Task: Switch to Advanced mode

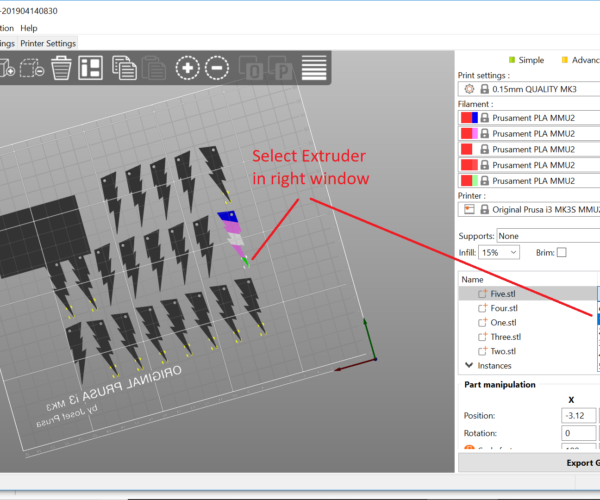Action: pyautogui.click(x=580, y=60)
